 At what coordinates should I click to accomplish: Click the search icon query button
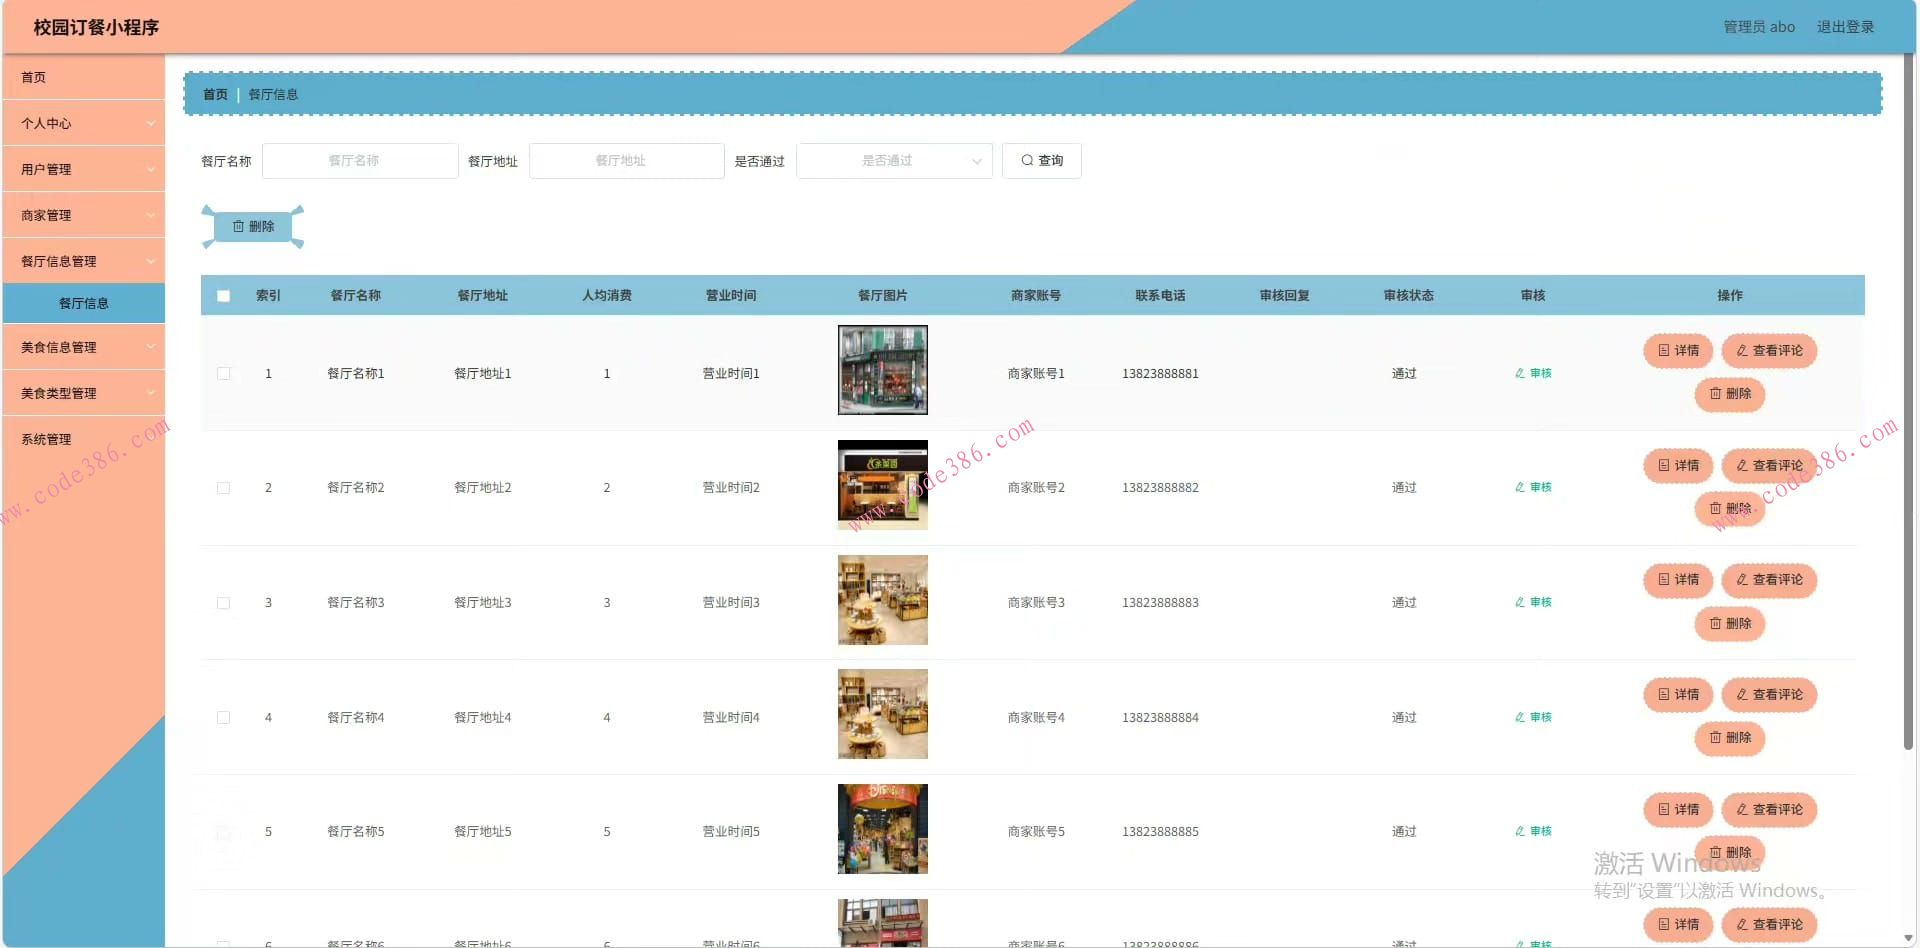tap(1041, 161)
